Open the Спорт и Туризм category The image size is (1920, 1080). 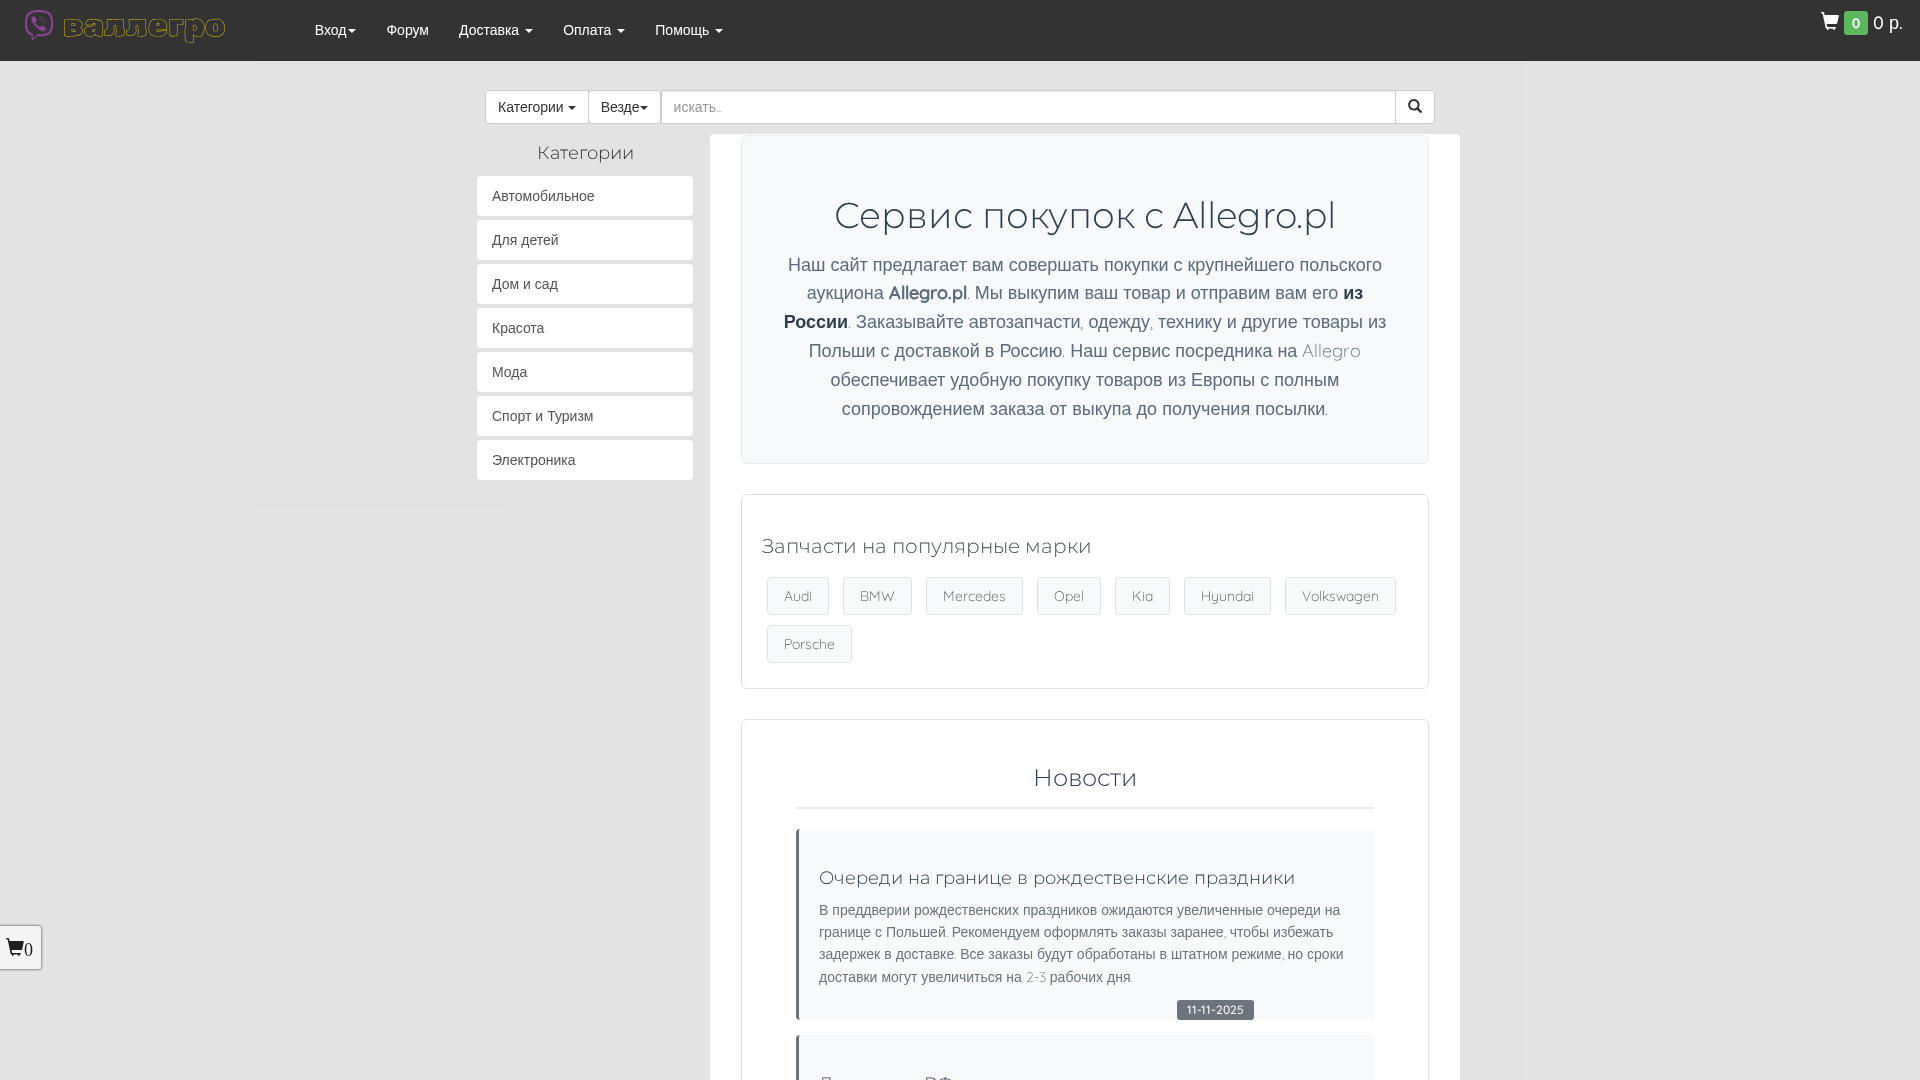pyautogui.click(x=584, y=415)
